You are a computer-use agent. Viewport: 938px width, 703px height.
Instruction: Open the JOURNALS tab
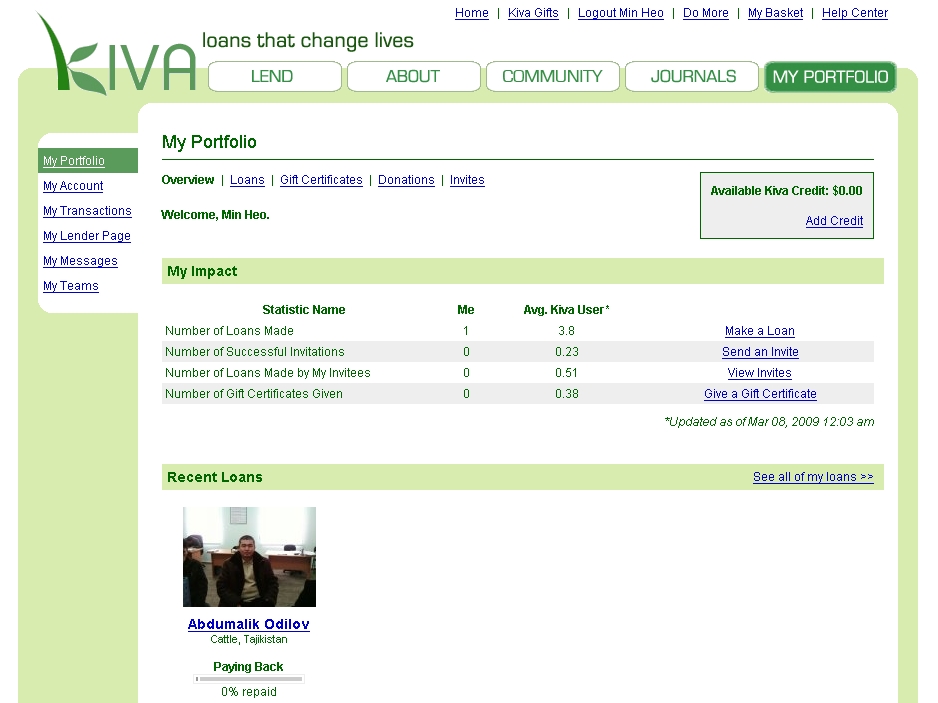(x=692, y=77)
